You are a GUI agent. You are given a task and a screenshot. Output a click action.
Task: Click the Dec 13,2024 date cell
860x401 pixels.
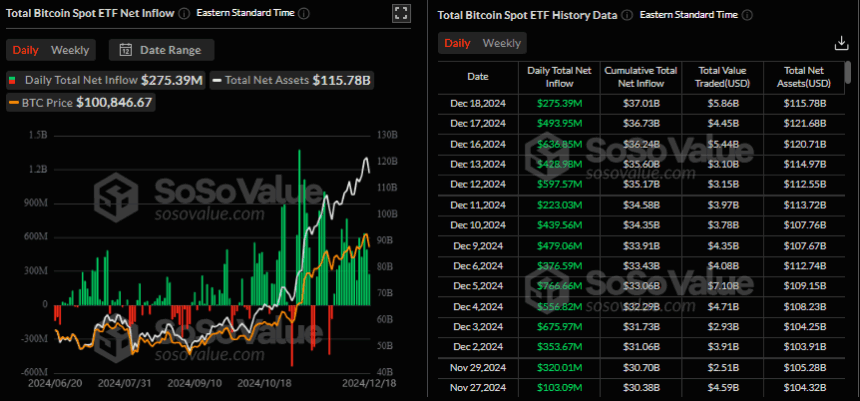coord(478,164)
